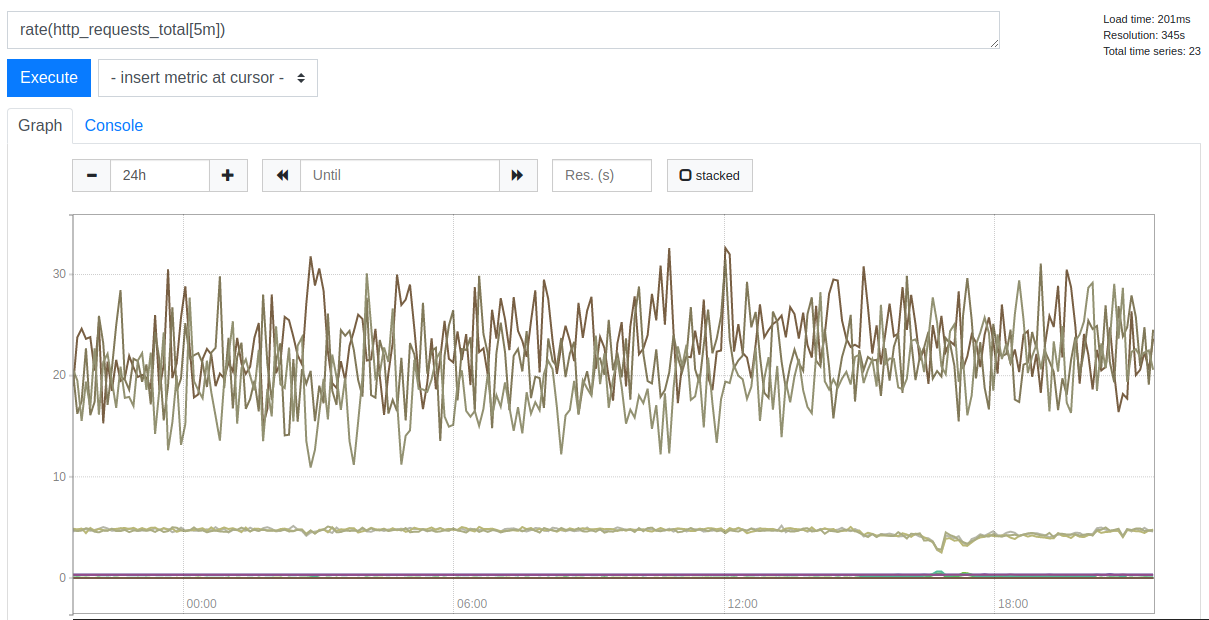Shrink the time range with the minus button
Viewport: 1209px width, 620px height.
tap(92, 175)
